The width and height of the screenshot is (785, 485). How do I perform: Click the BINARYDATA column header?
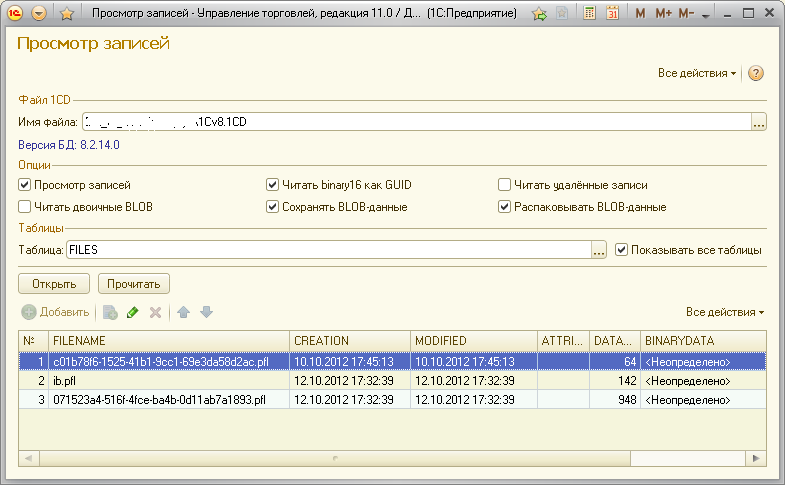pos(703,341)
